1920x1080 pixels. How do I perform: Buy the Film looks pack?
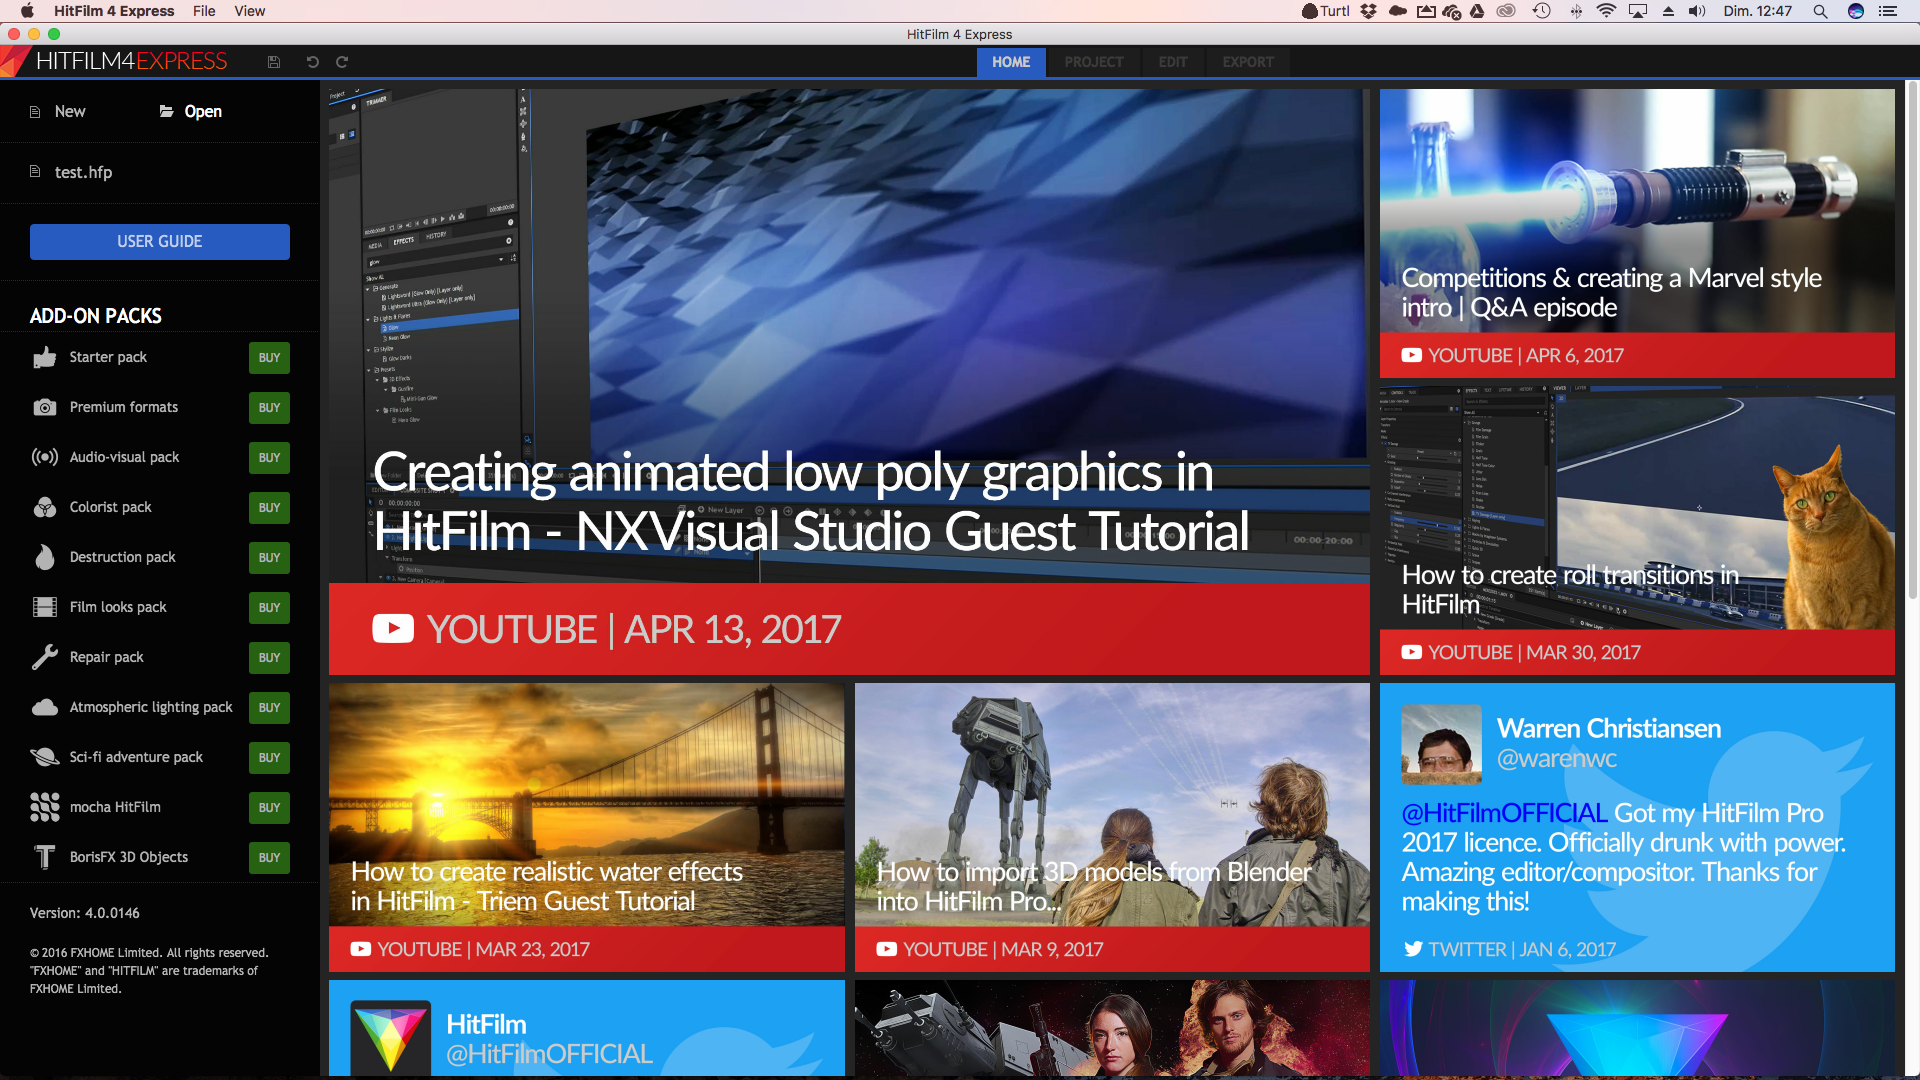(269, 607)
